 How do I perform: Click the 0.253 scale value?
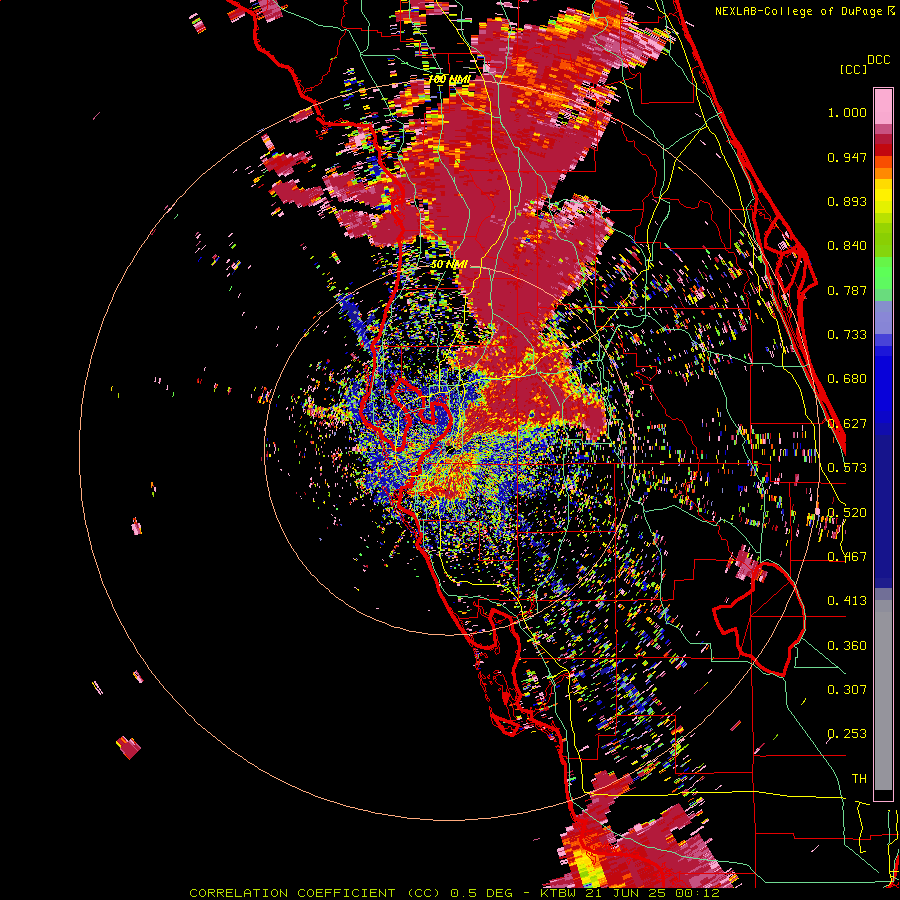point(847,734)
